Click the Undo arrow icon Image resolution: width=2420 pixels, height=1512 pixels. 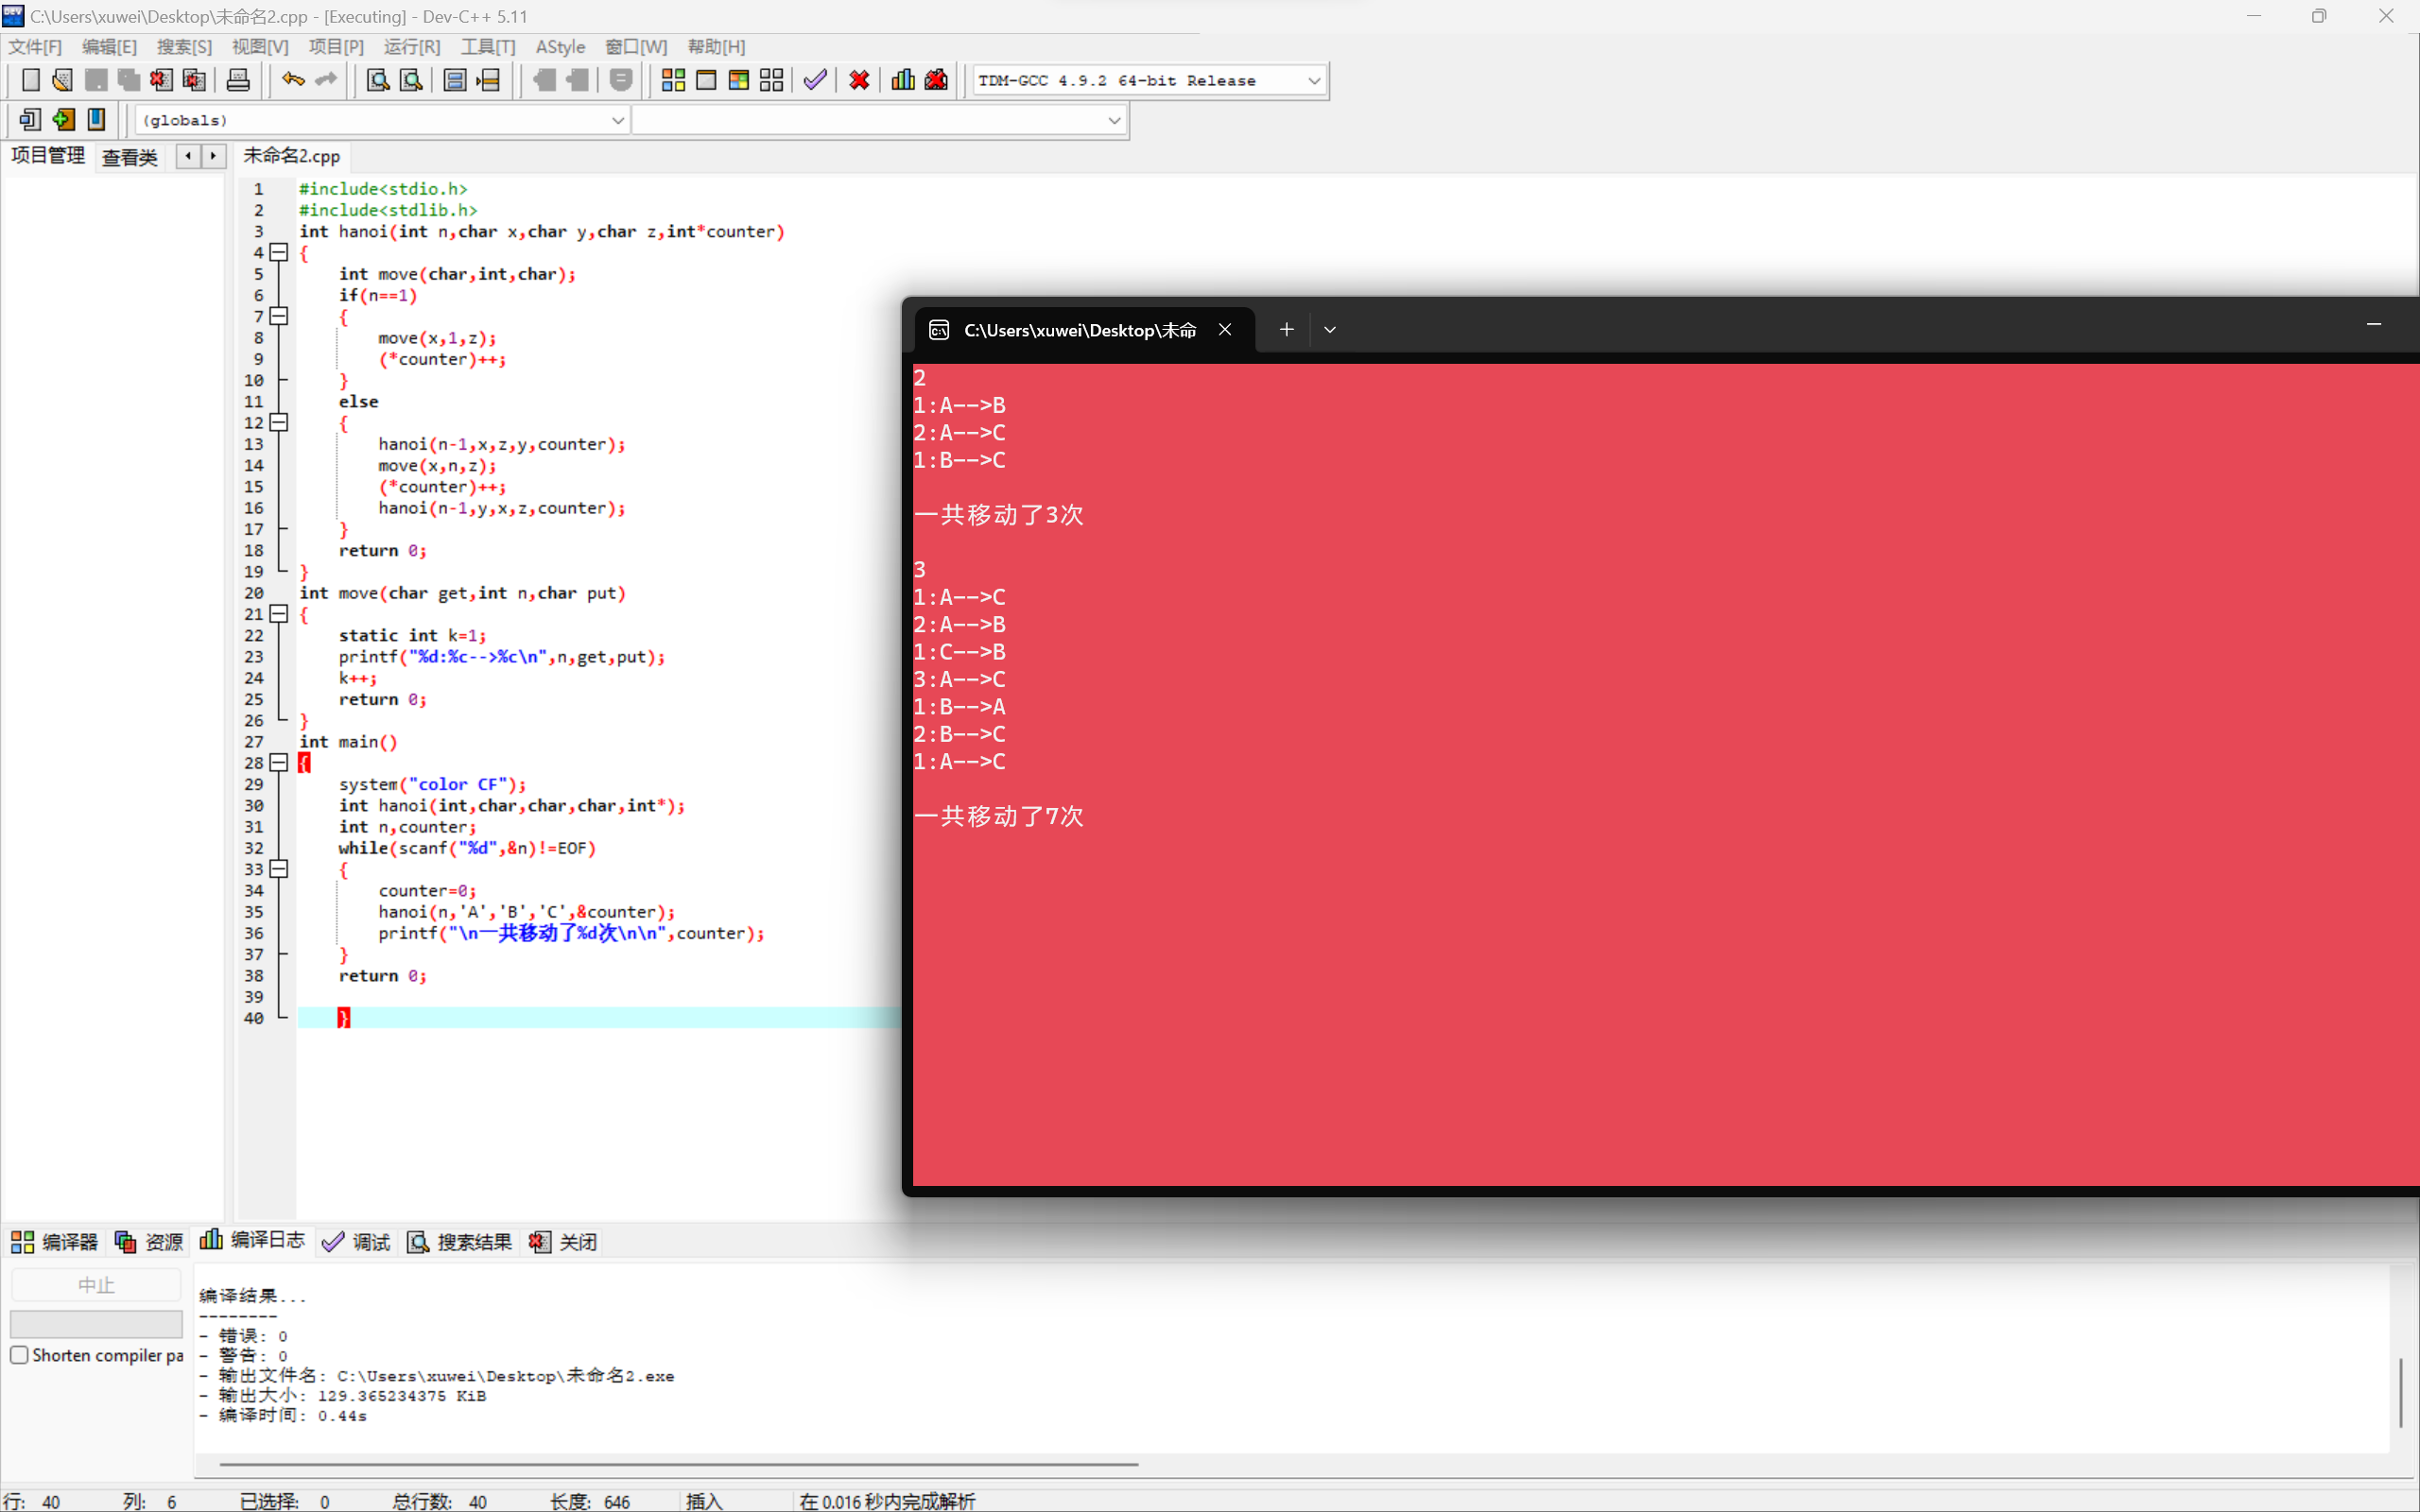[292, 80]
